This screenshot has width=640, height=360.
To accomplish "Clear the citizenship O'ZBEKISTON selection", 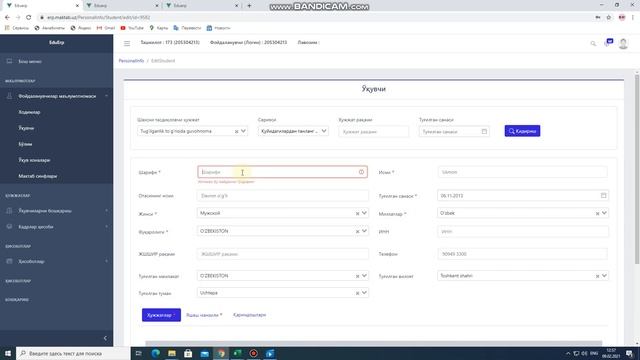I will (357, 231).
